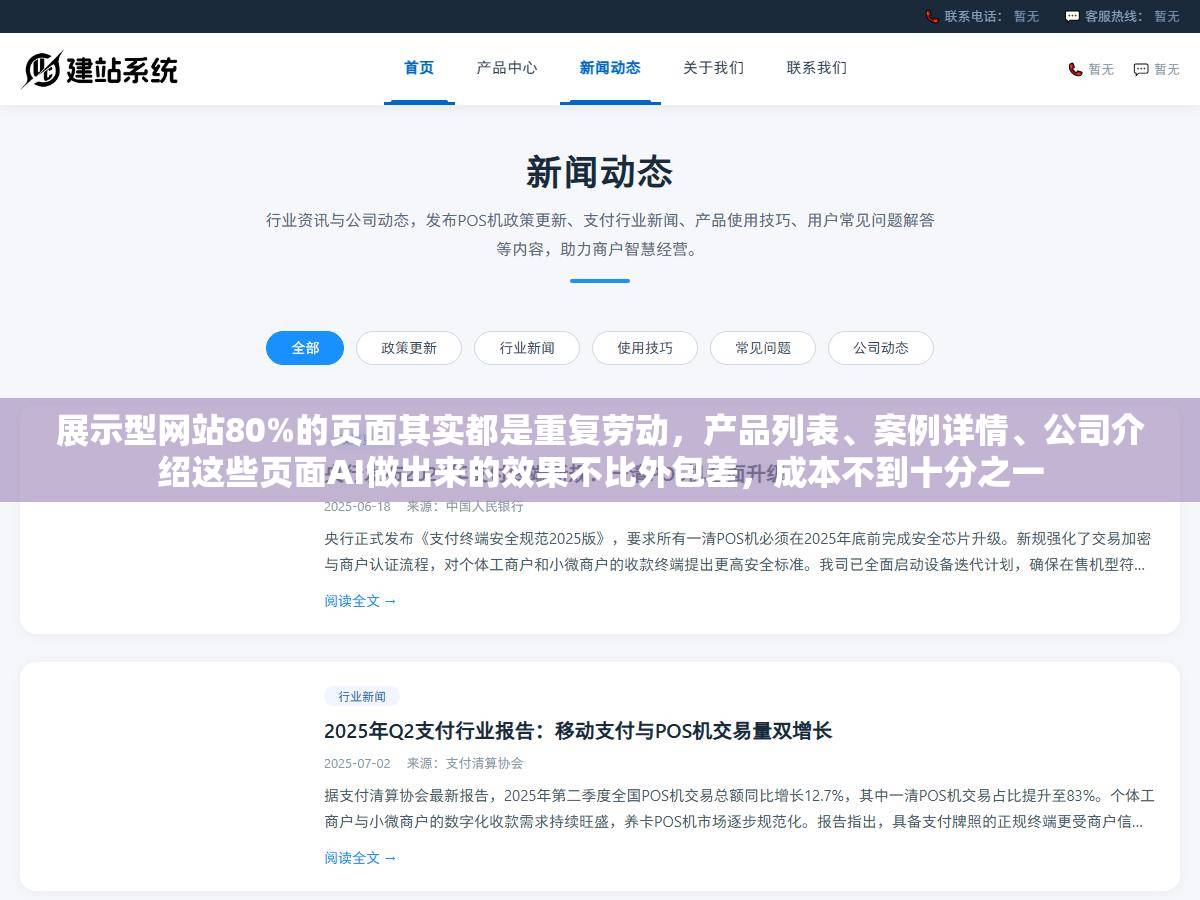
Task: Click the 建站系统 logo
Action: pyautogui.click(x=100, y=69)
